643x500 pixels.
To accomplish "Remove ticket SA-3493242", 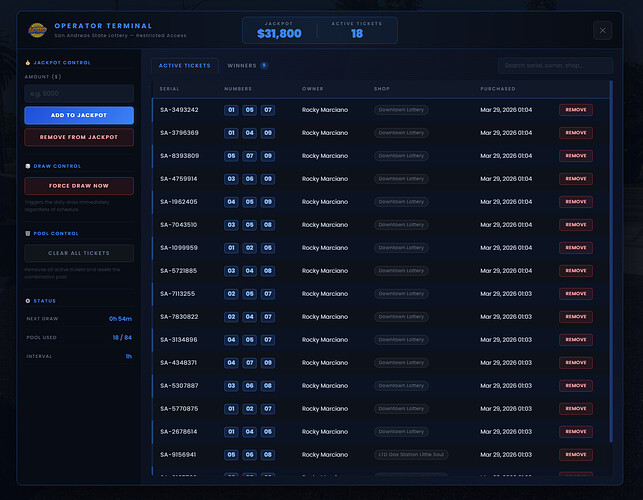I will click(576, 110).
